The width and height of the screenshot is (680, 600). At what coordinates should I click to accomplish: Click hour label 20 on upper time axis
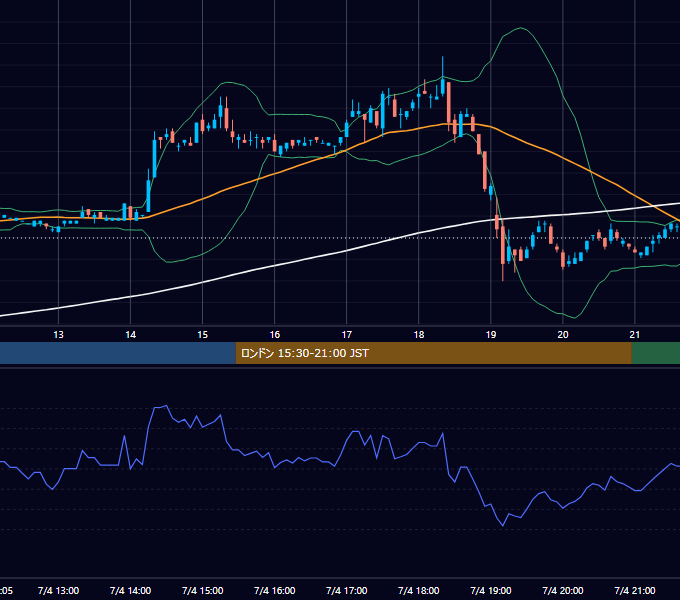coord(562,335)
